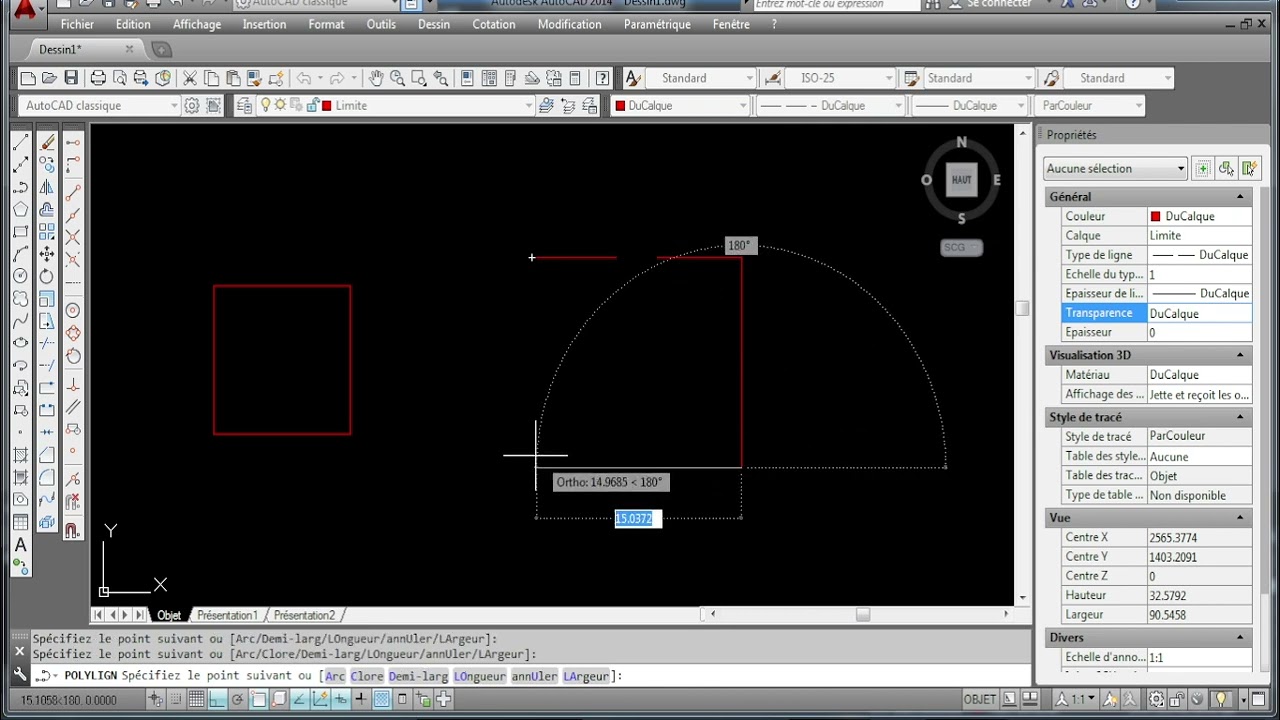Open the Layer Properties Manager icon

244,105
